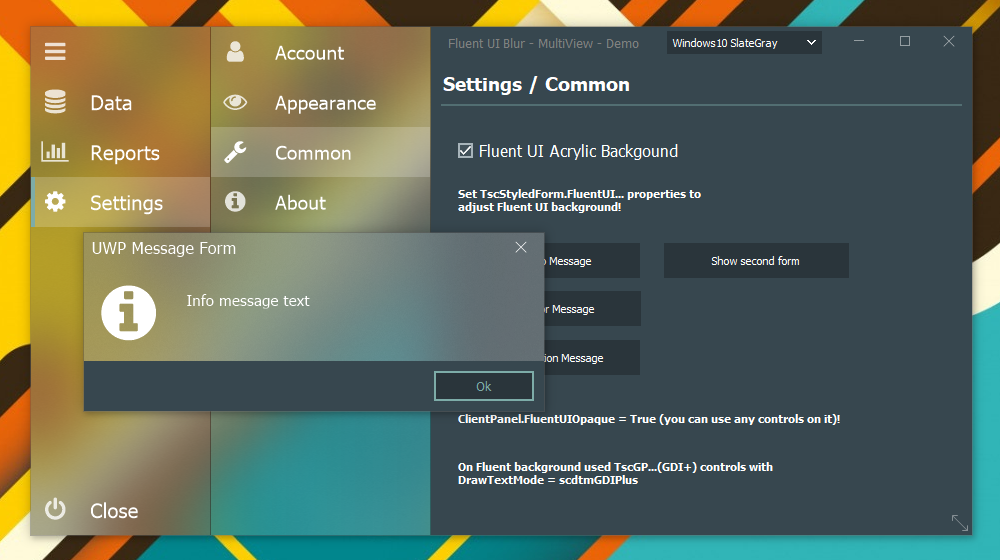Click the 'Info message text' label
1000x560 pixels.
(x=247, y=300)
